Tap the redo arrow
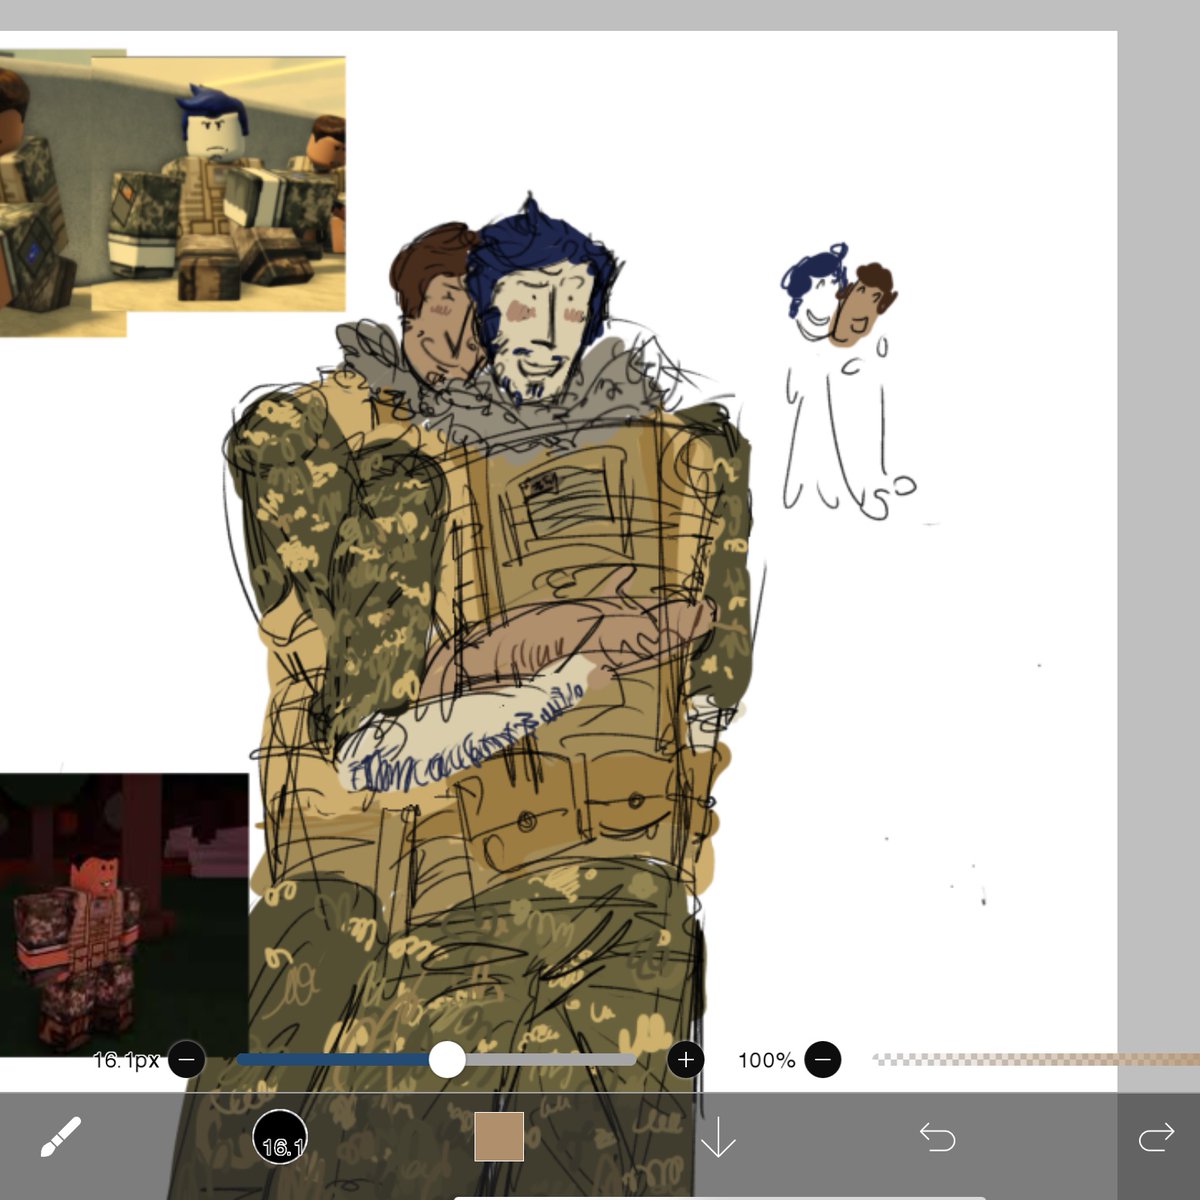The height and width of the screenshot is (1200, 1200). [1155, 1135]
